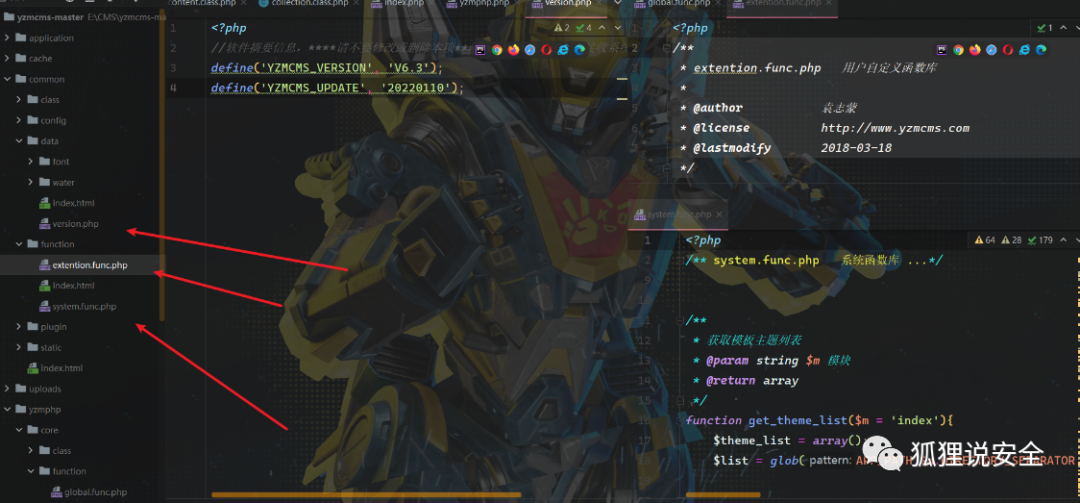Open version.php preview in Firefox, left editor
1080x503 pixels.
click(x=513, y=50)
